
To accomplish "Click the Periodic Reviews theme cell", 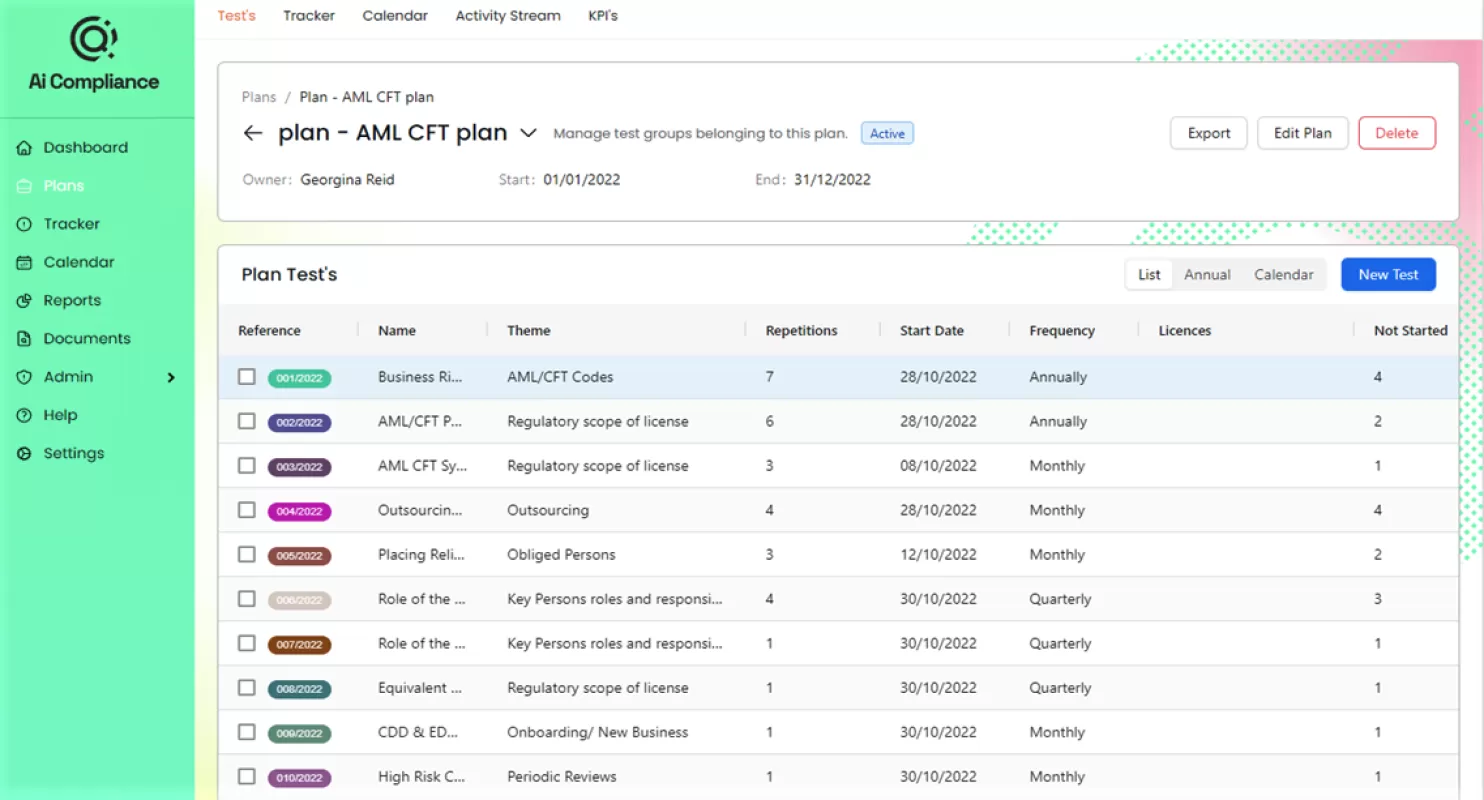I will 562,776.
